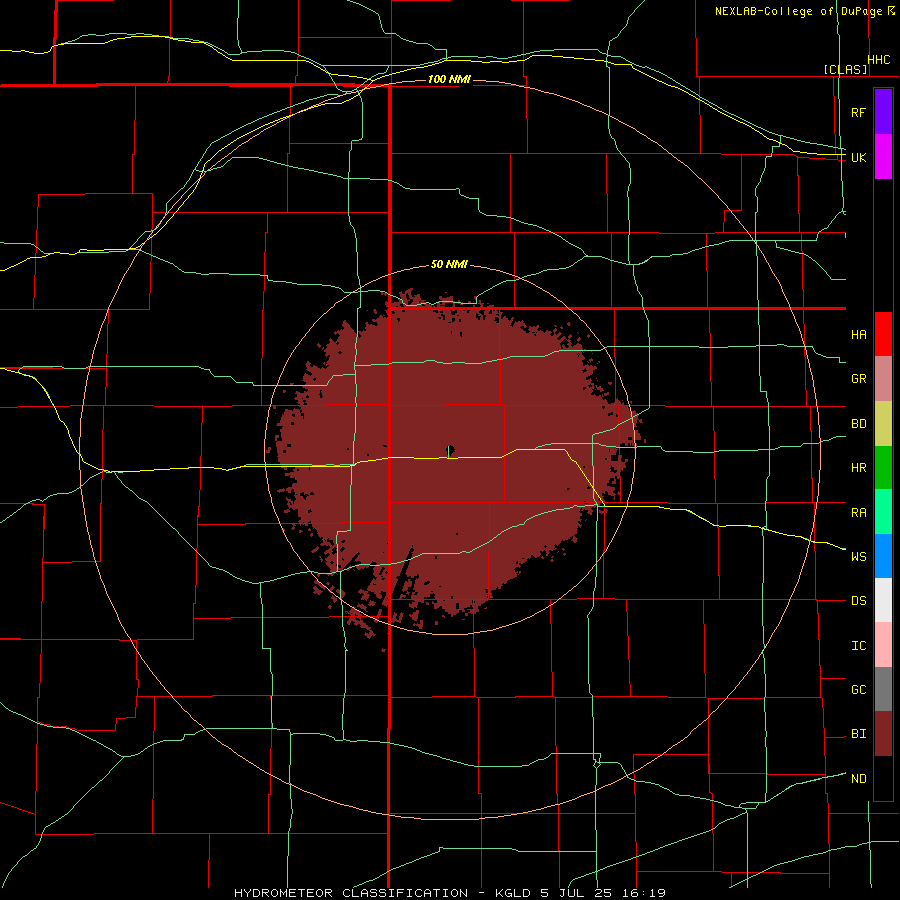Click the HYDROMETEOR CLASSIFICATION title text

click(x=351, y=893)
